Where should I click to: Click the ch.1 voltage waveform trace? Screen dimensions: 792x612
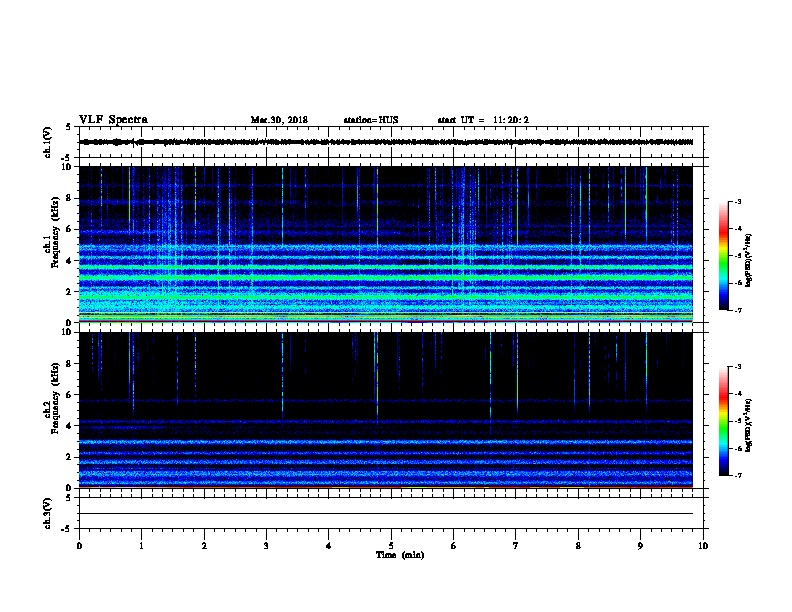(386, 142)
